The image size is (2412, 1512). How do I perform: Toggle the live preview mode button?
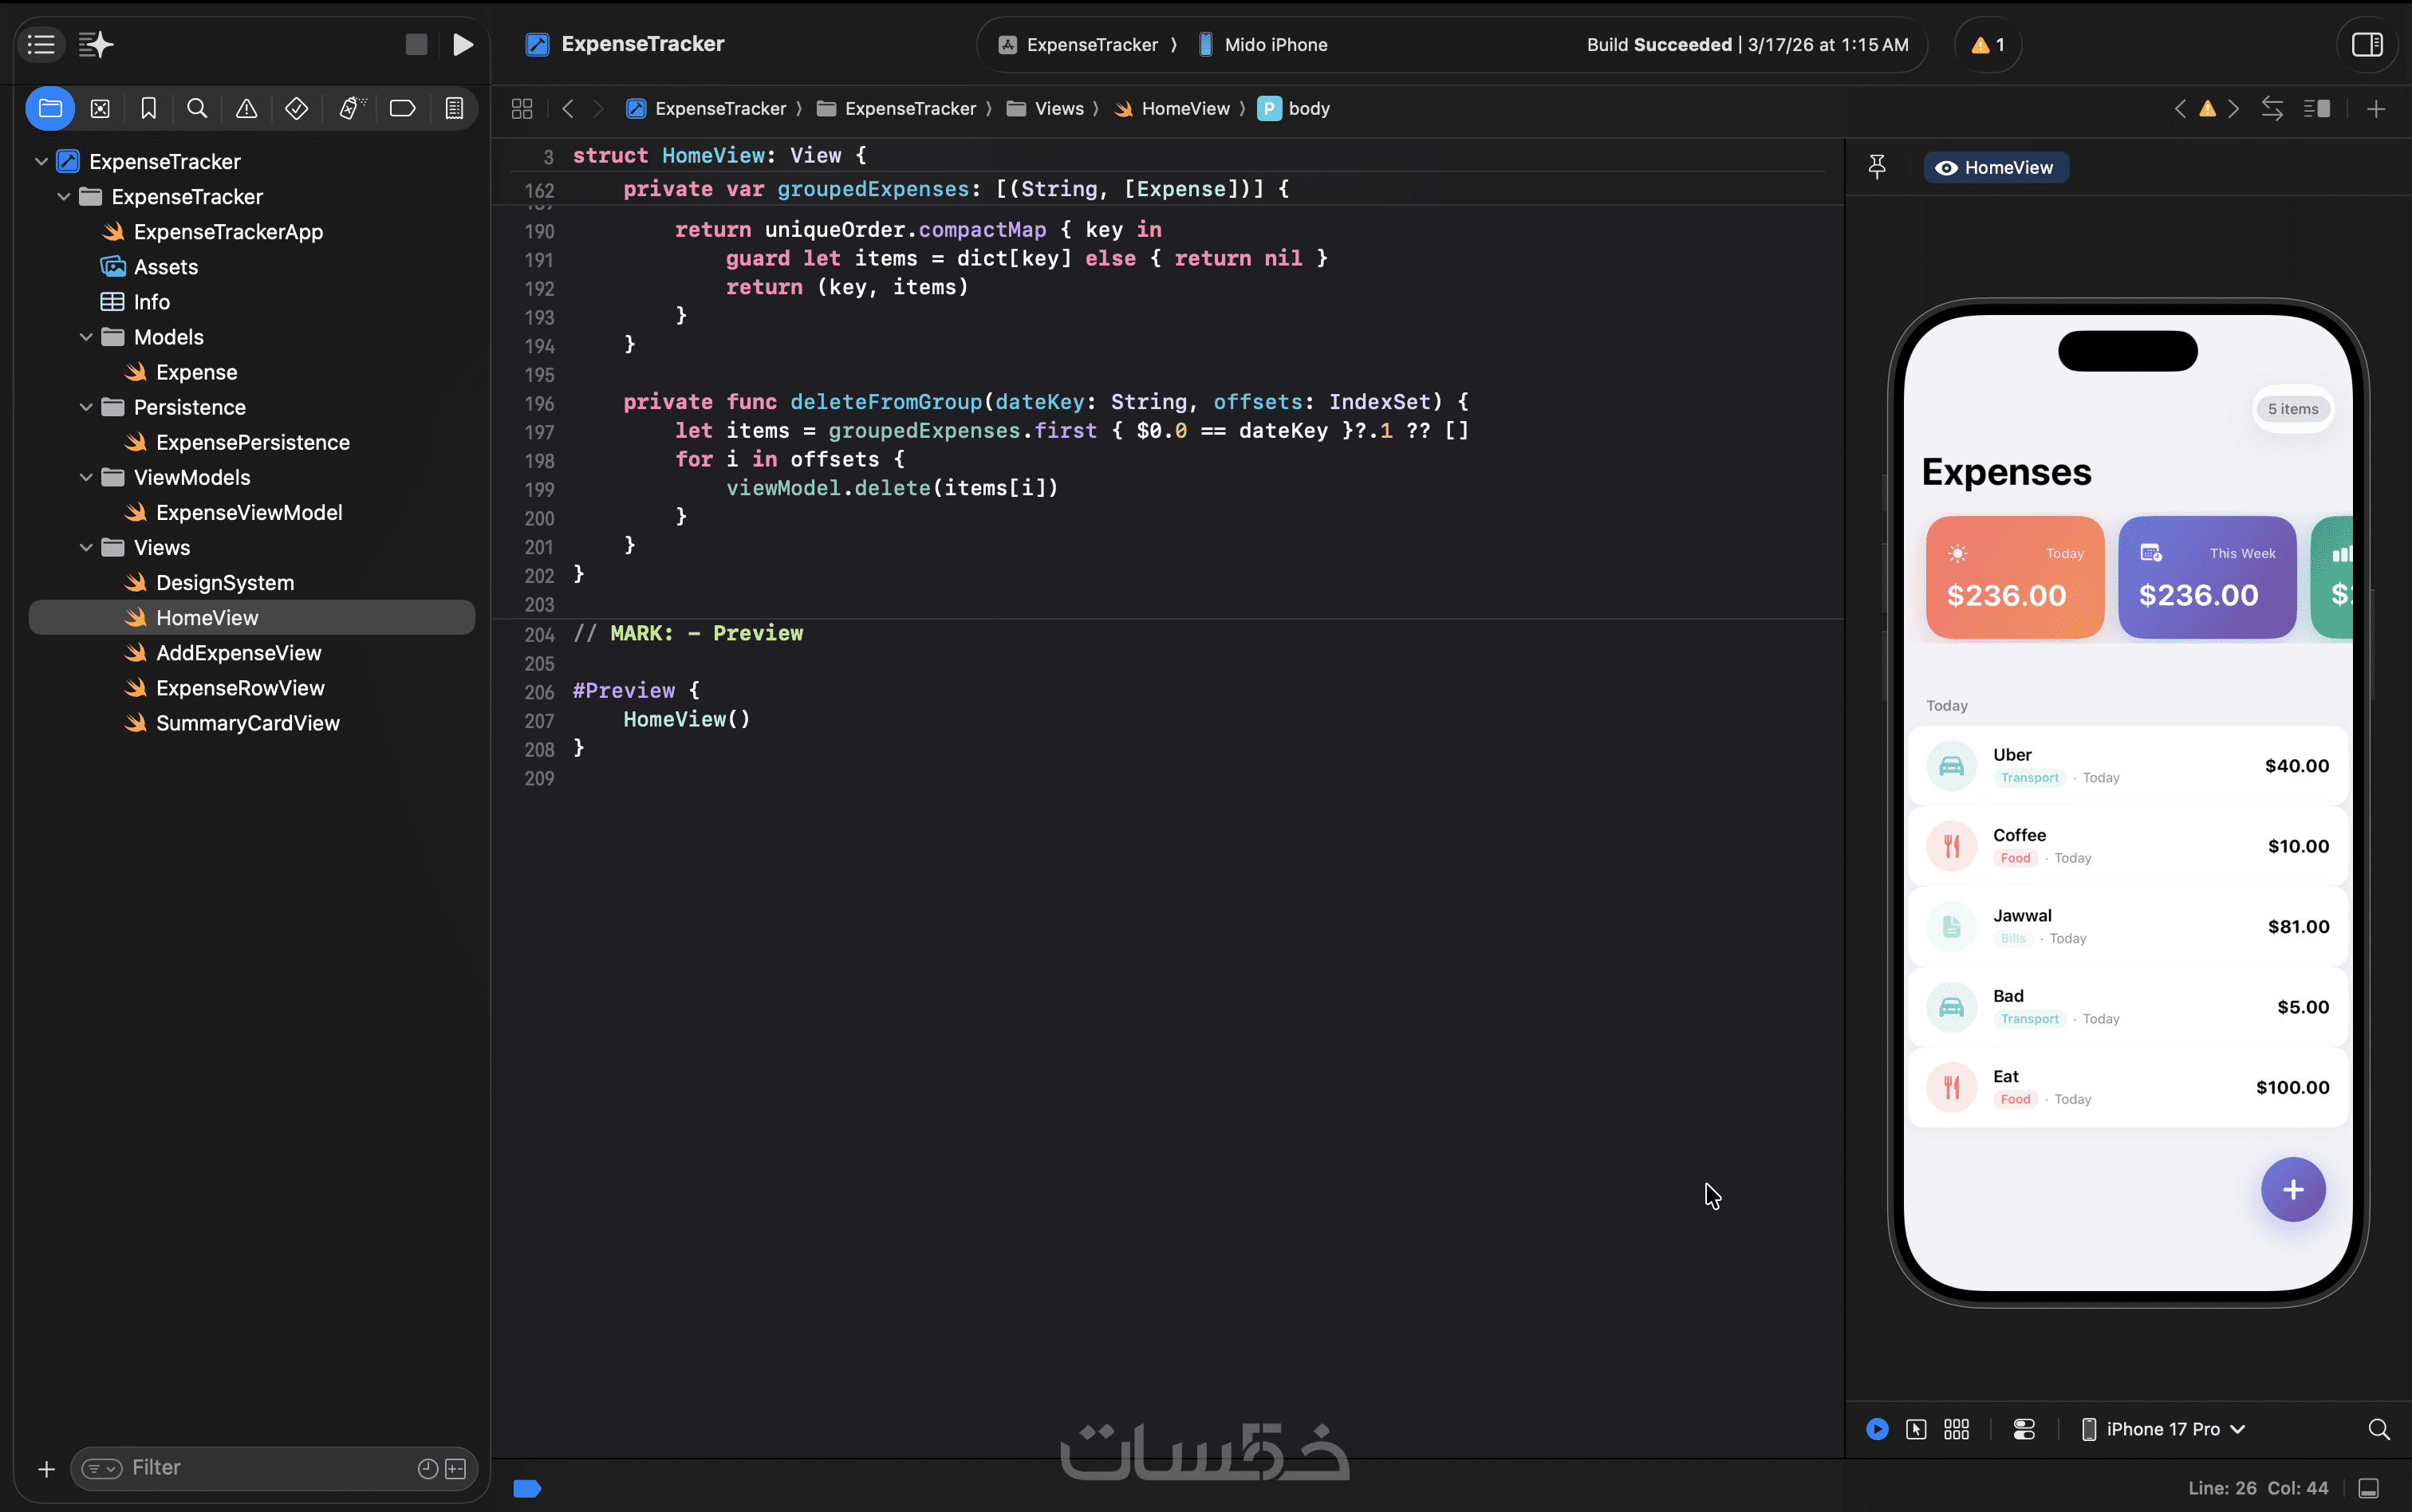tap(1877, 1429)
